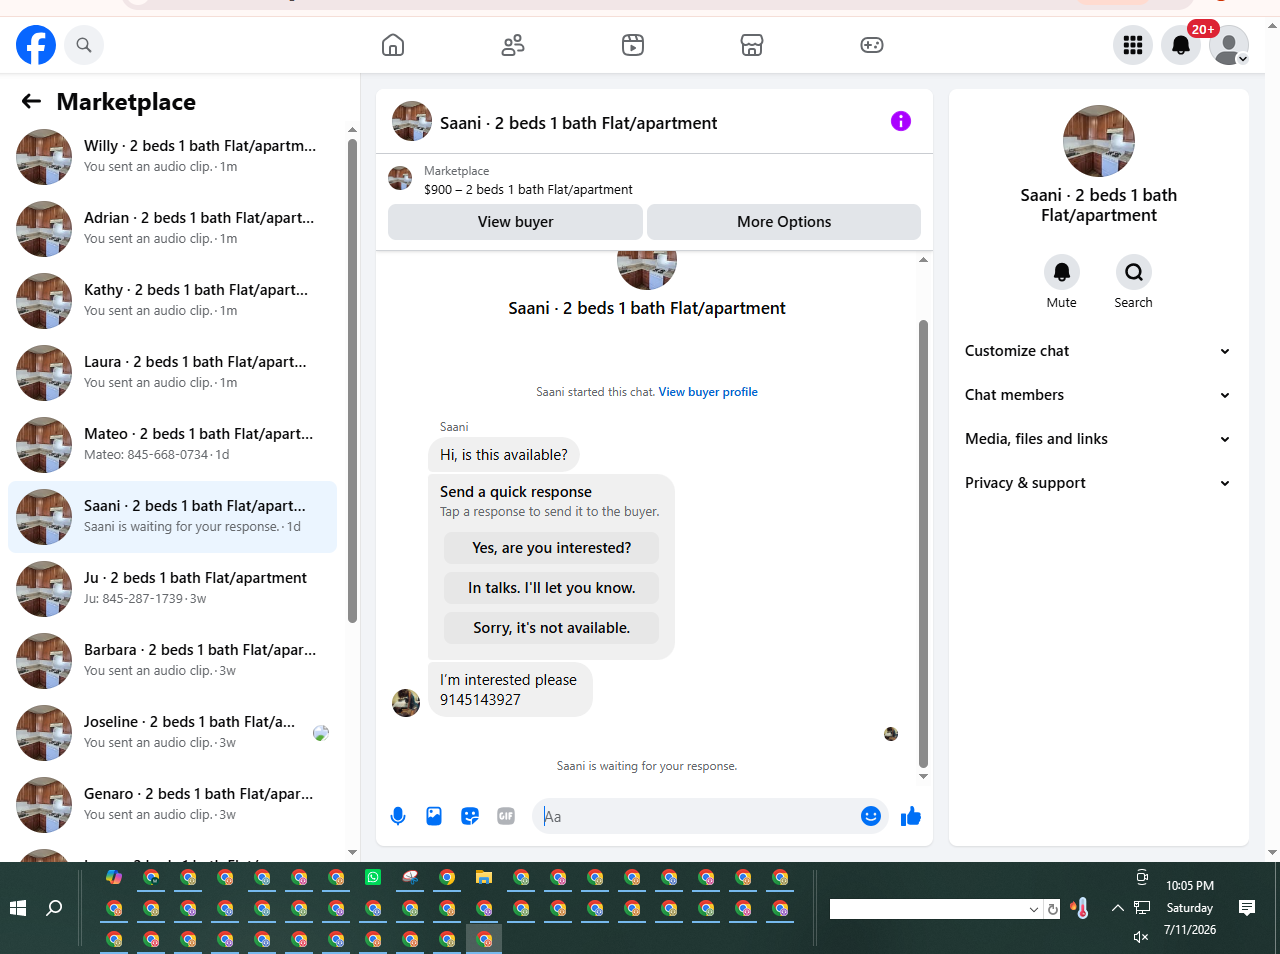
Task: Click the chat messages scrollbar
Action: pyautogui.click(x=923, y=544)
